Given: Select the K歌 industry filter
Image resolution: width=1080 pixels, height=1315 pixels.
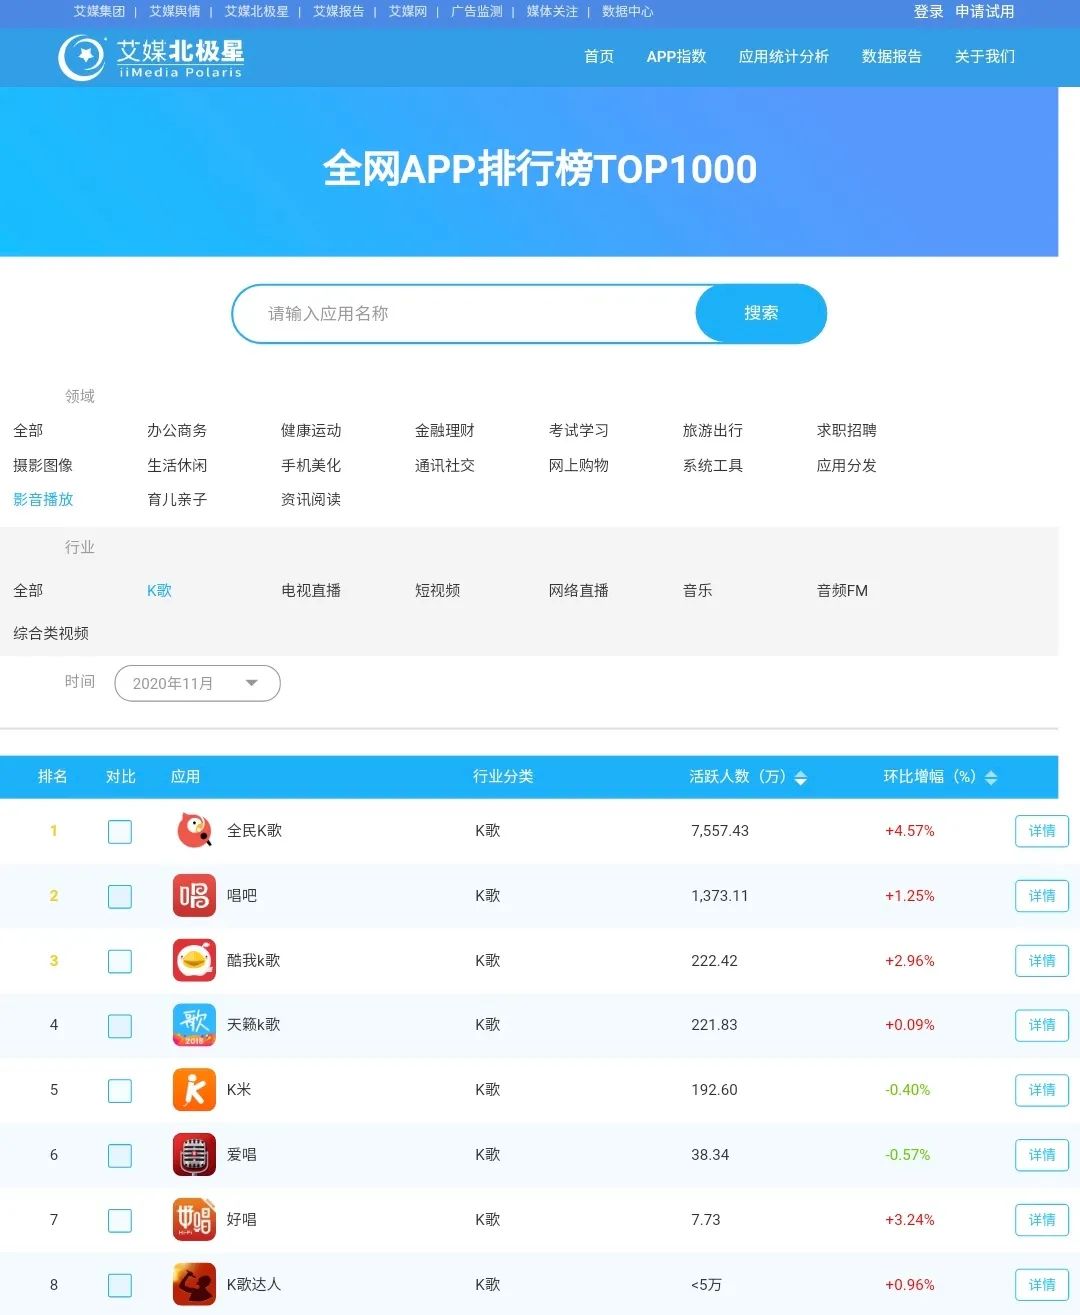Looking at the screenshot, I should [160, 591].
